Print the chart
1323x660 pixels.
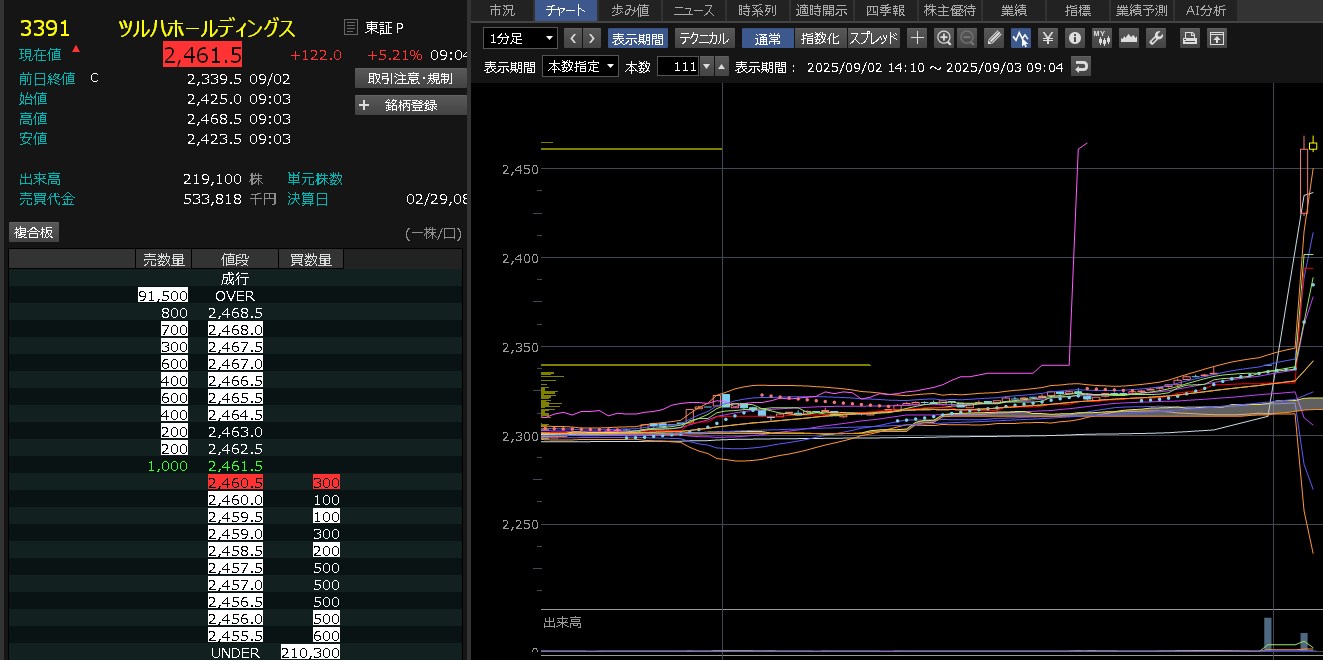[x=1190, y=38]
